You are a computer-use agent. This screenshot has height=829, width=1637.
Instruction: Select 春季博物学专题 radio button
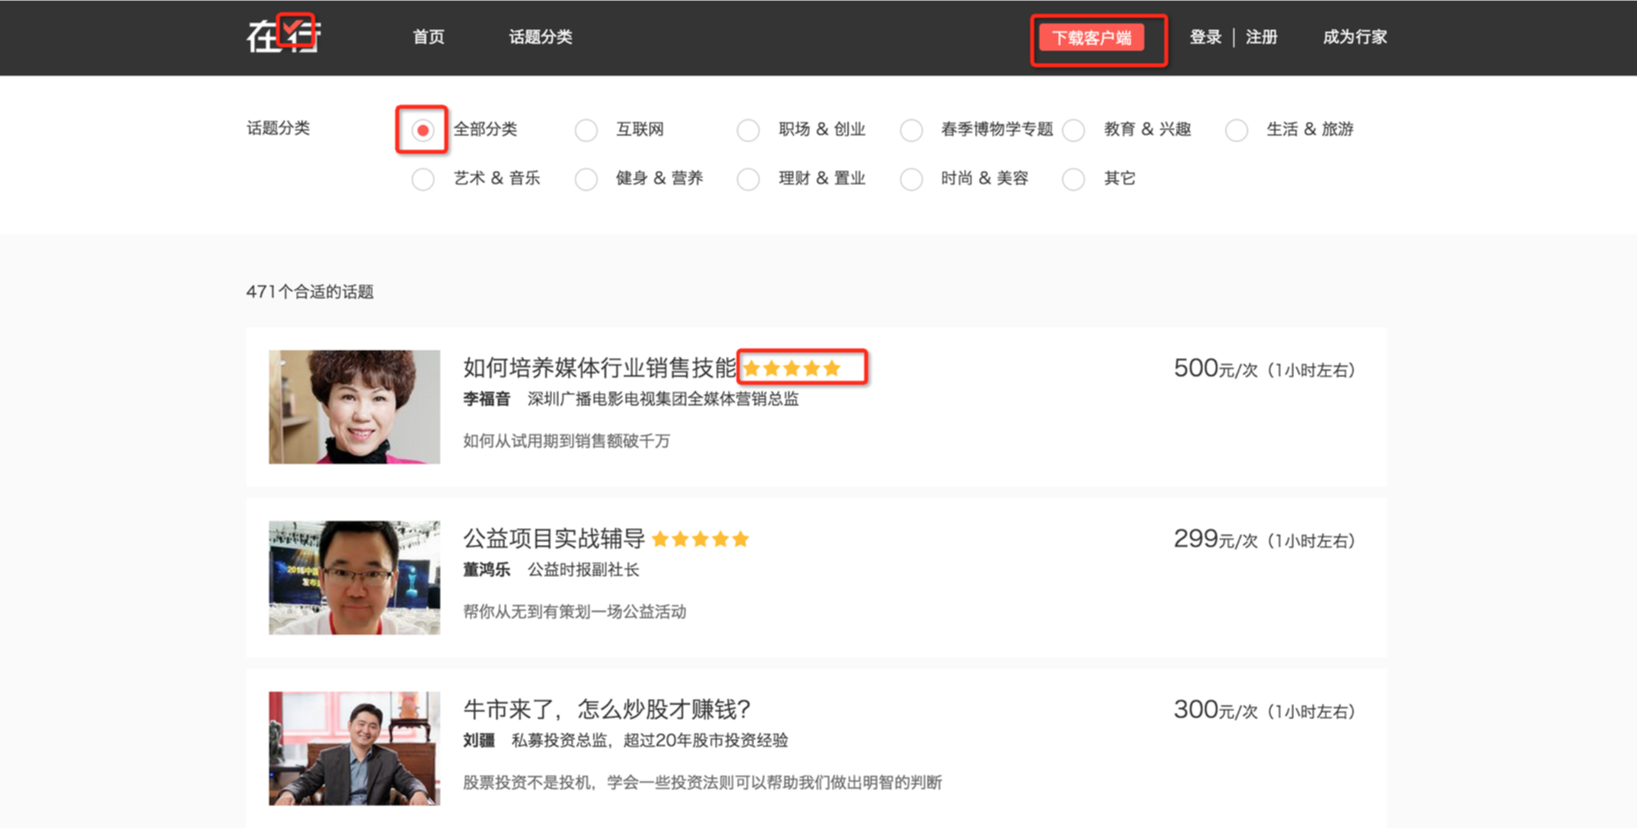pos(911,130)
